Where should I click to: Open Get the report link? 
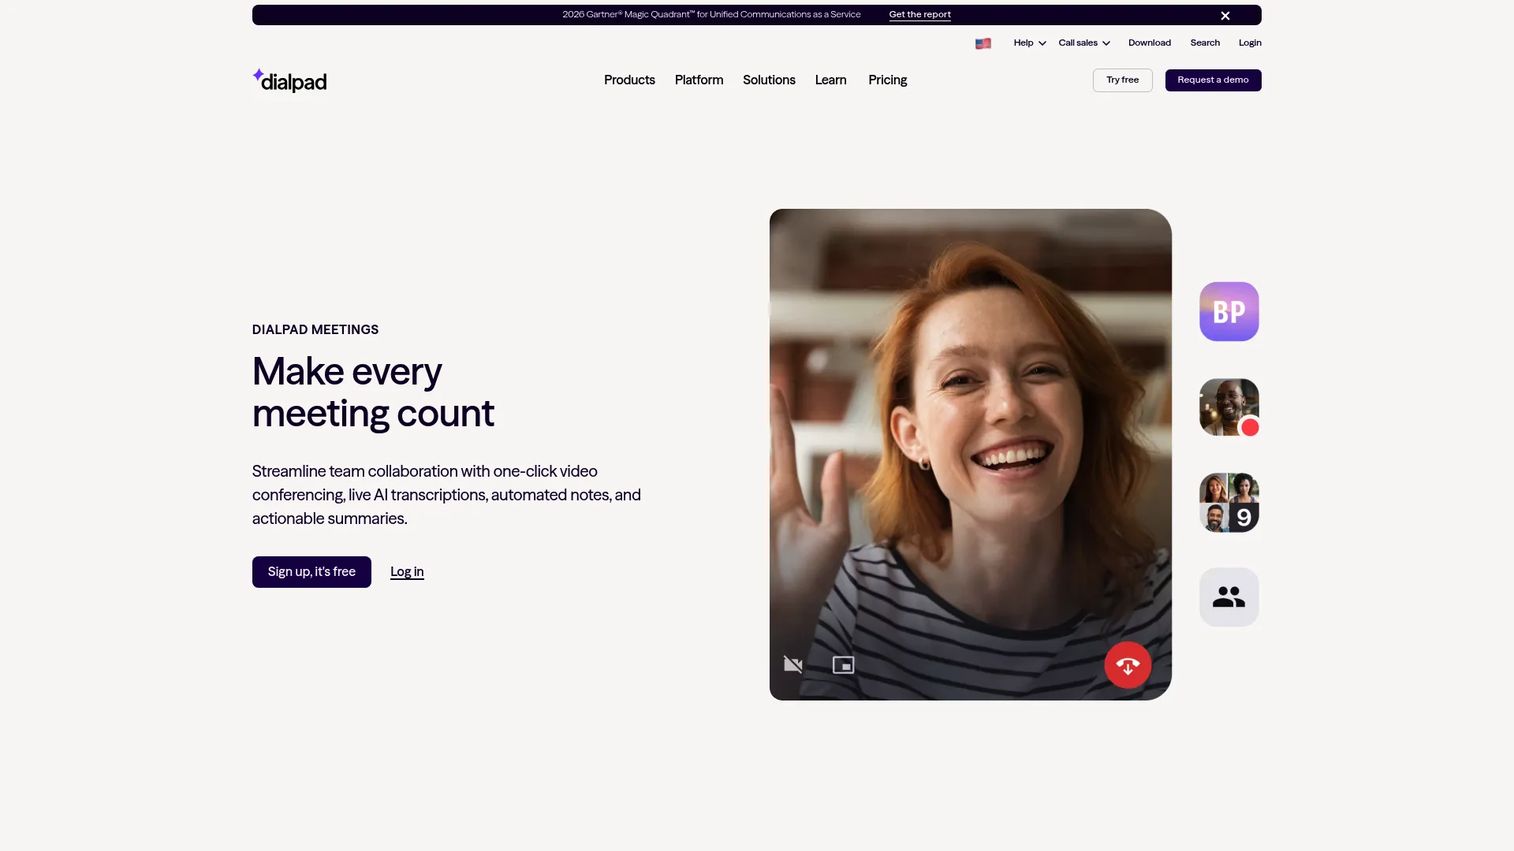pyautogui.click(x=920, y=15)
